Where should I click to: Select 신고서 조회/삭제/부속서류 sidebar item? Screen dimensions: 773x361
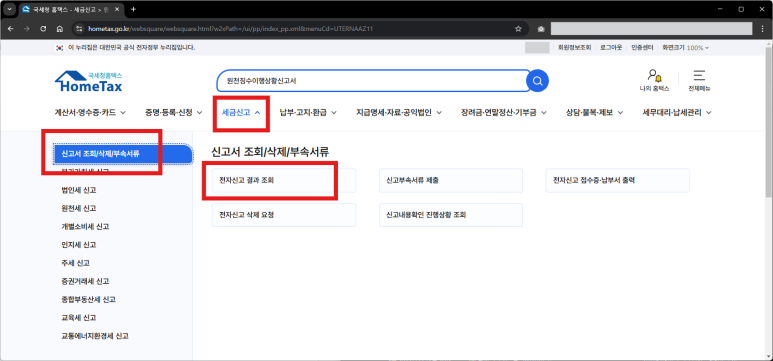(122, 153)
